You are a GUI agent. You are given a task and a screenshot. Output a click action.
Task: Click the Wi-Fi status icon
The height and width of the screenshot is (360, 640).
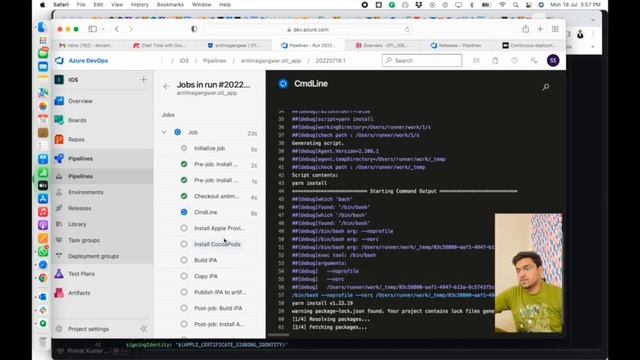(x=502, y=4)
